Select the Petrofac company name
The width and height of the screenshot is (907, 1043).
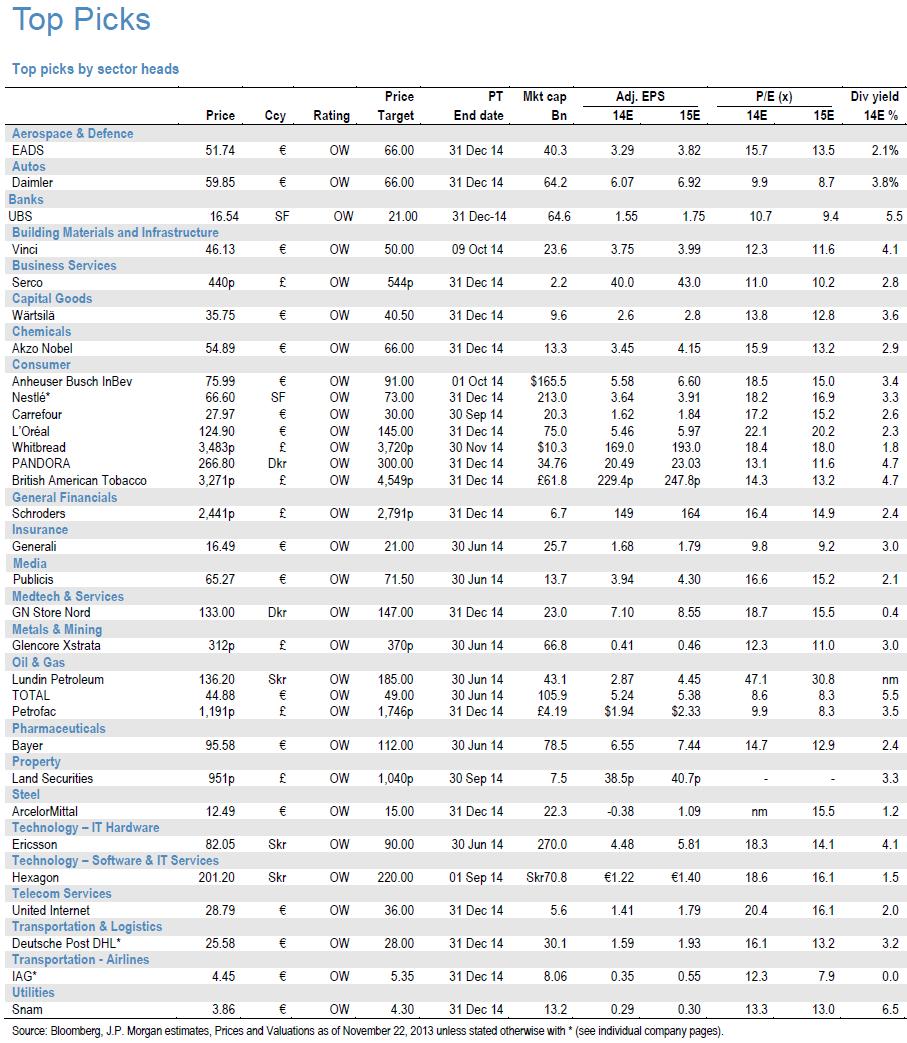pos(34,711)
